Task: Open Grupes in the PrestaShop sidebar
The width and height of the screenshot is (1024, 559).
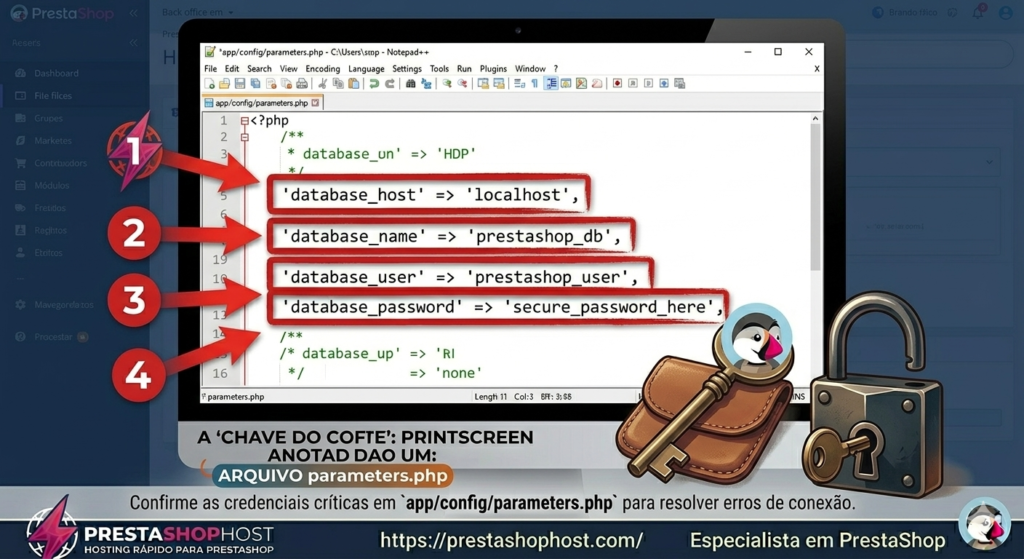Action: tap(48, 118)
